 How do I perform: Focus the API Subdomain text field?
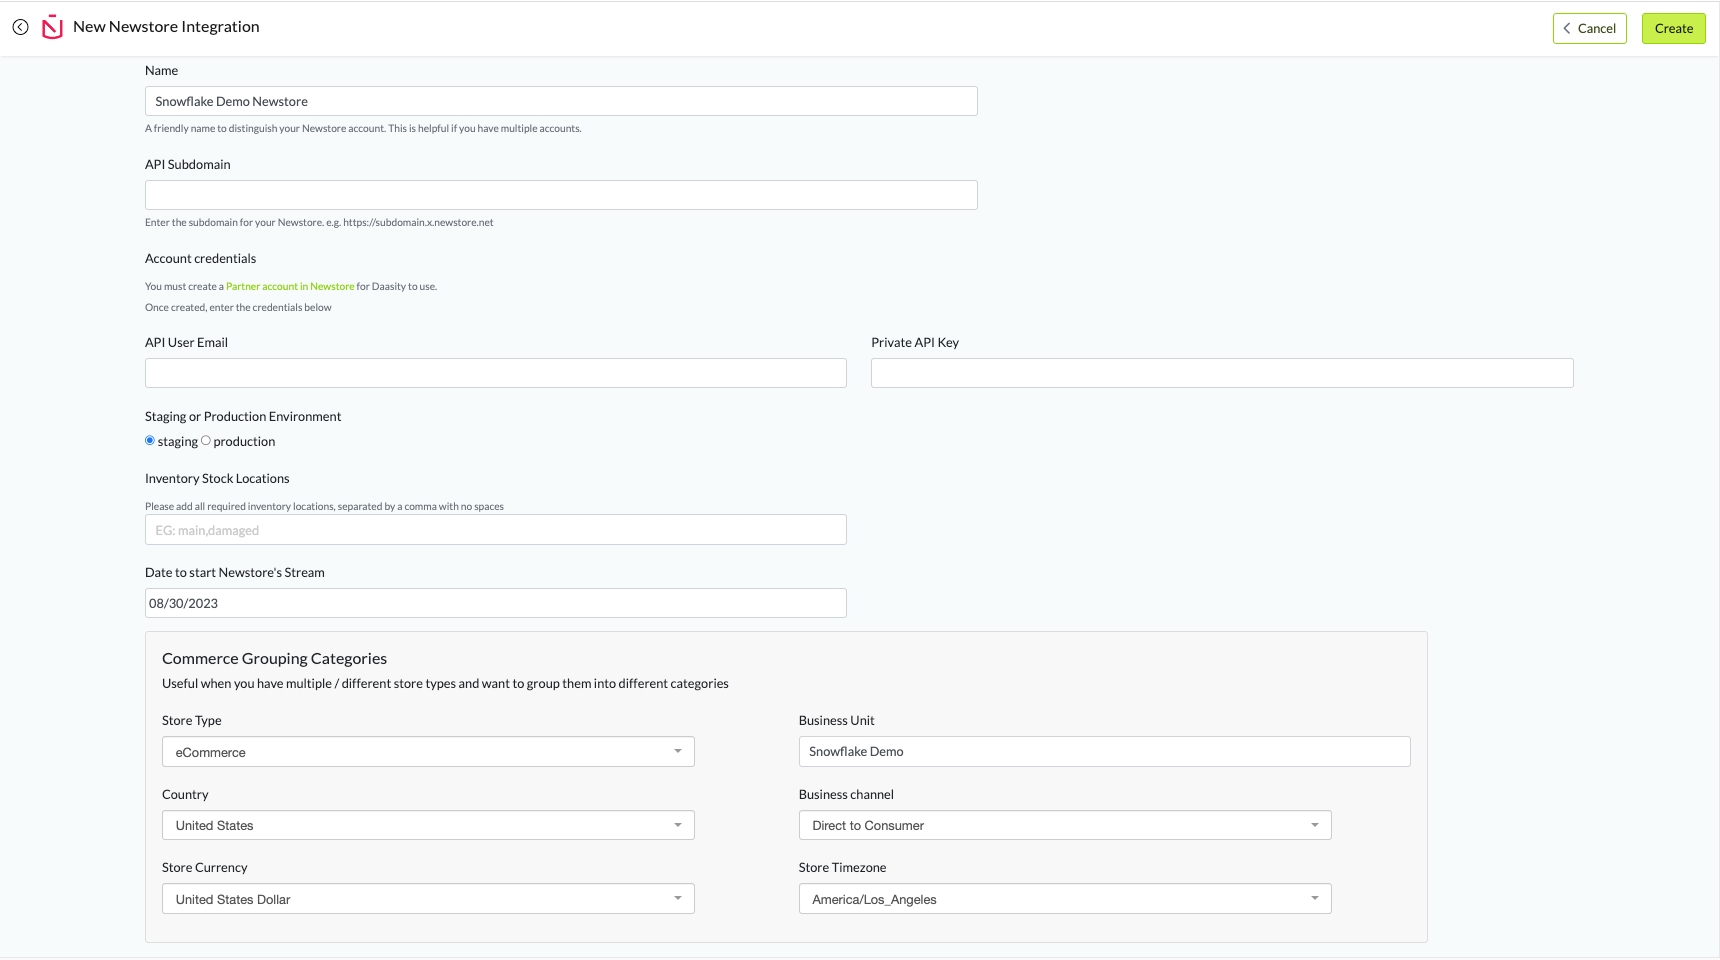pyautogui.click(x=561, y=195)
